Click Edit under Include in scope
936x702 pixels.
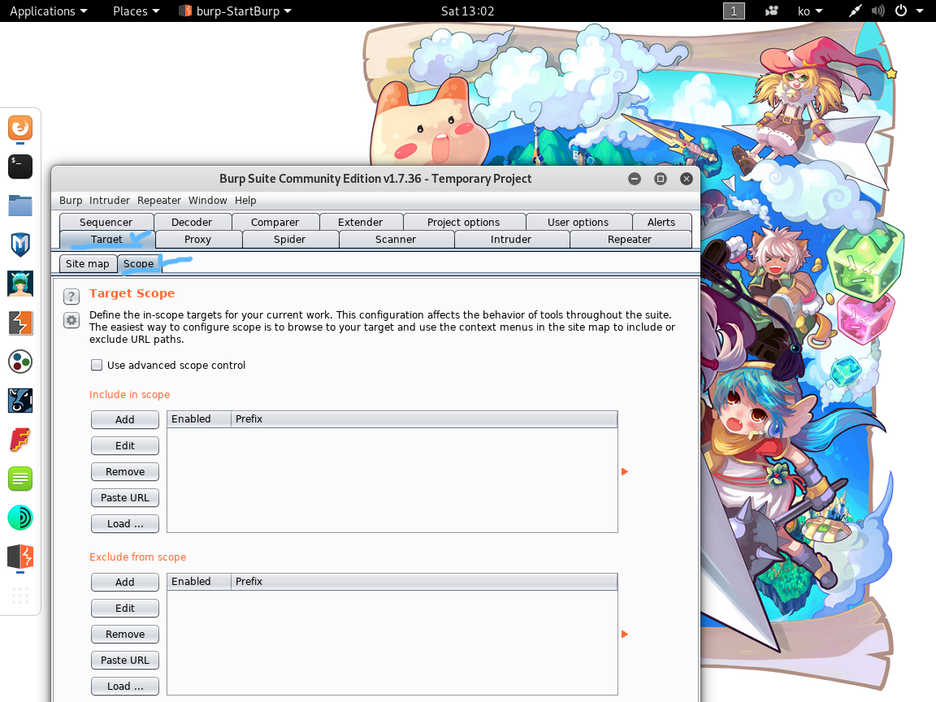pos(125,446)
